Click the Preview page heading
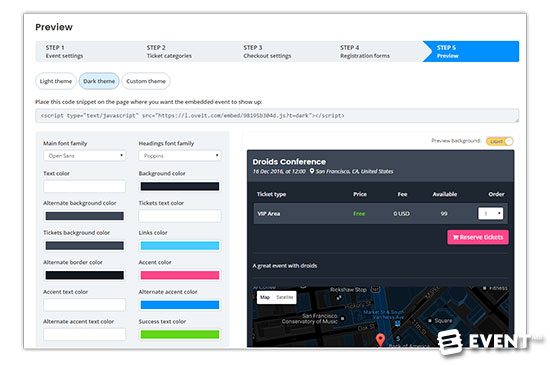Screen dimensions: 550x365 [54, 27]
